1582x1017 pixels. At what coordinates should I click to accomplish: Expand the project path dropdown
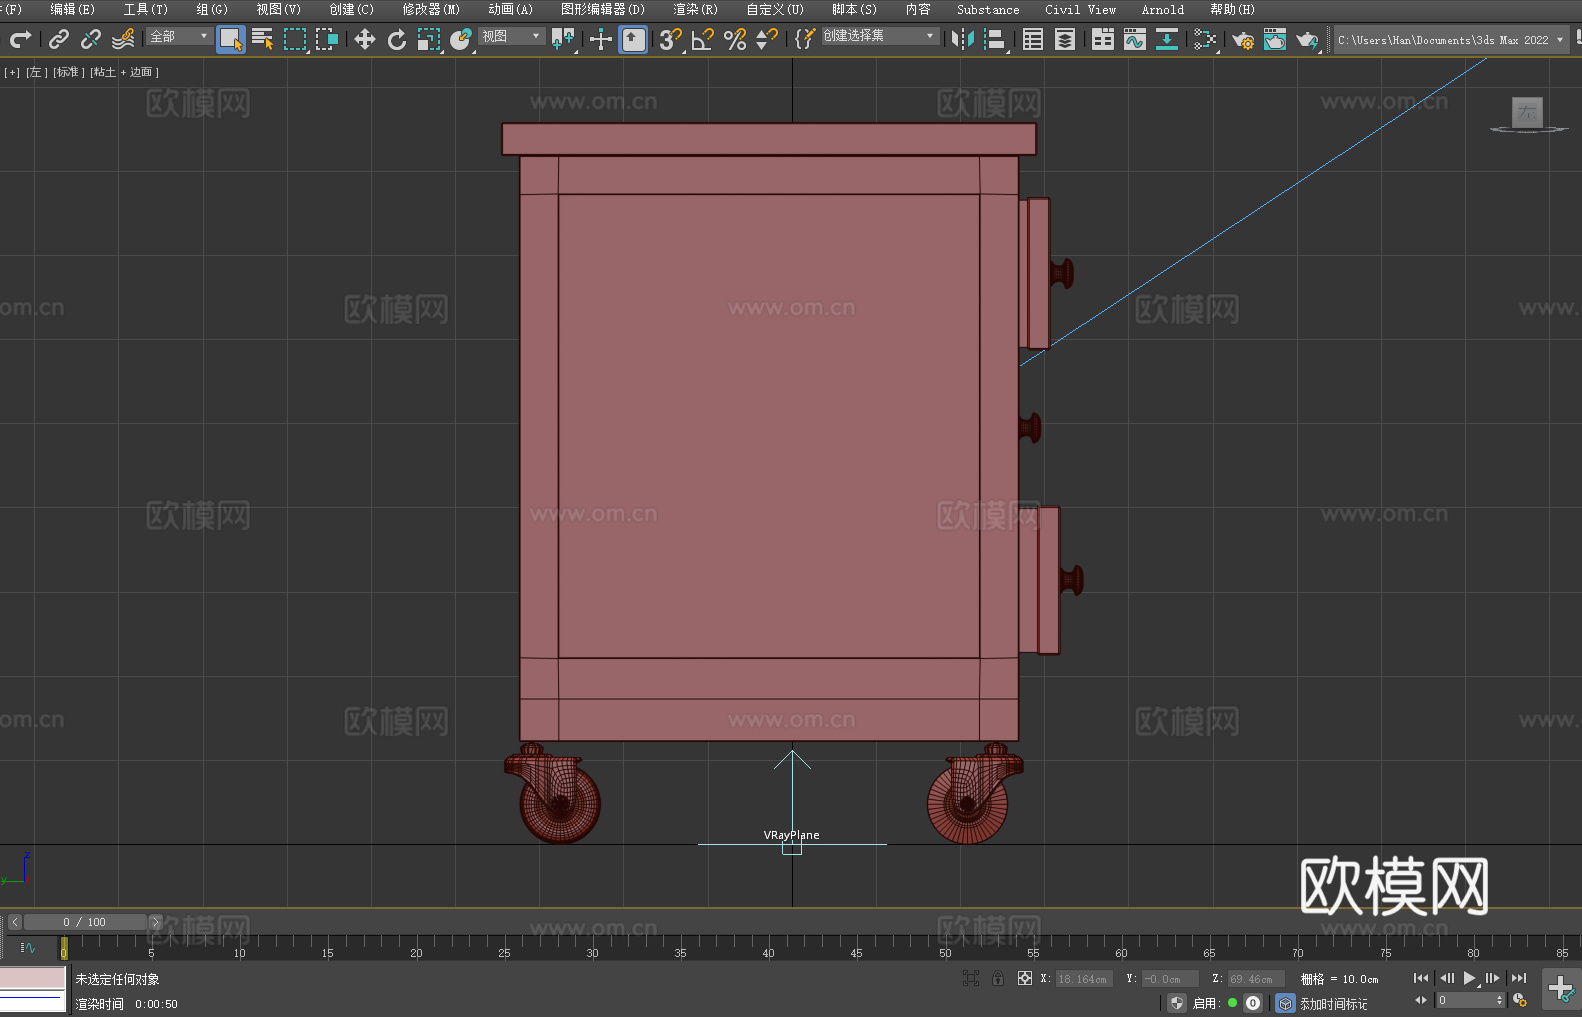(1559, 40)
